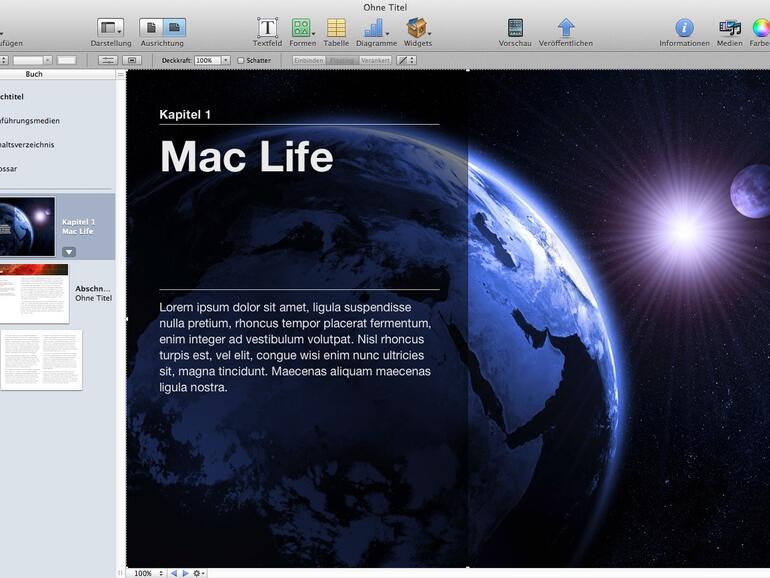This screenshot has height=578, width=770.
Task: Open the Farben color wheel
Action: tap(761, 28)
